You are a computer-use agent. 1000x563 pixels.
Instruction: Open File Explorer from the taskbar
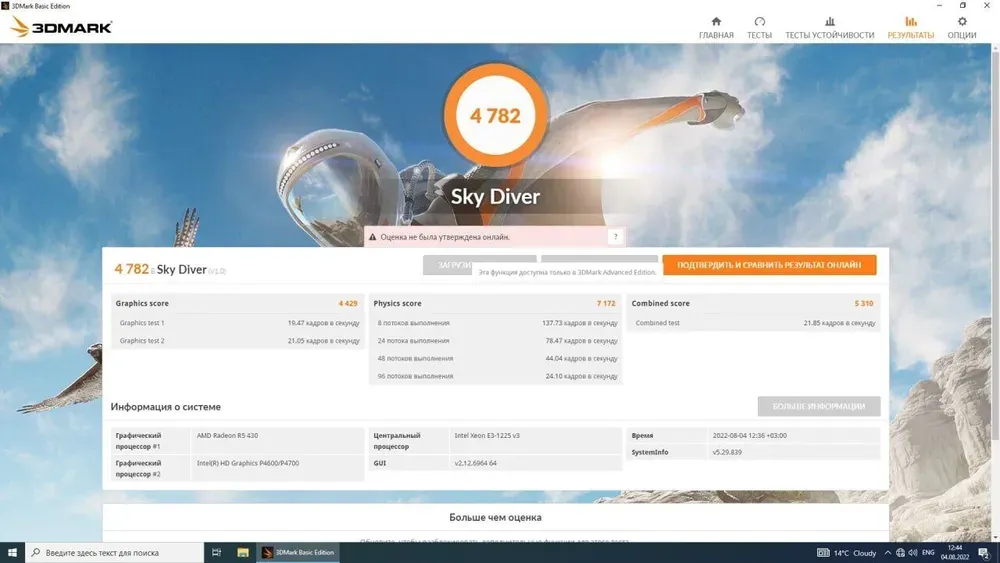243,552
